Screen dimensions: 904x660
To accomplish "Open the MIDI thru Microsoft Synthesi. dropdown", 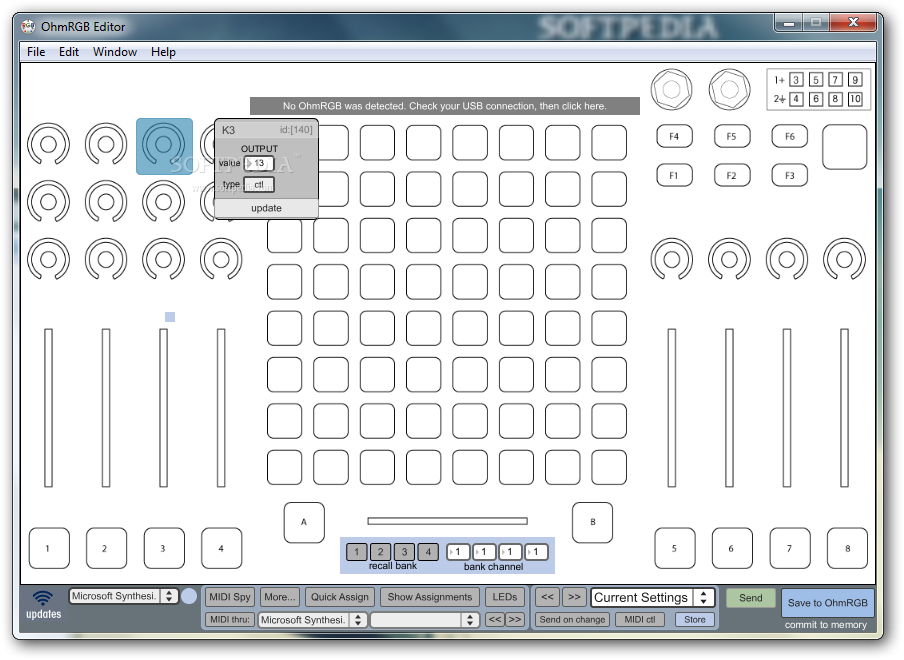I will tap(312, 620).
